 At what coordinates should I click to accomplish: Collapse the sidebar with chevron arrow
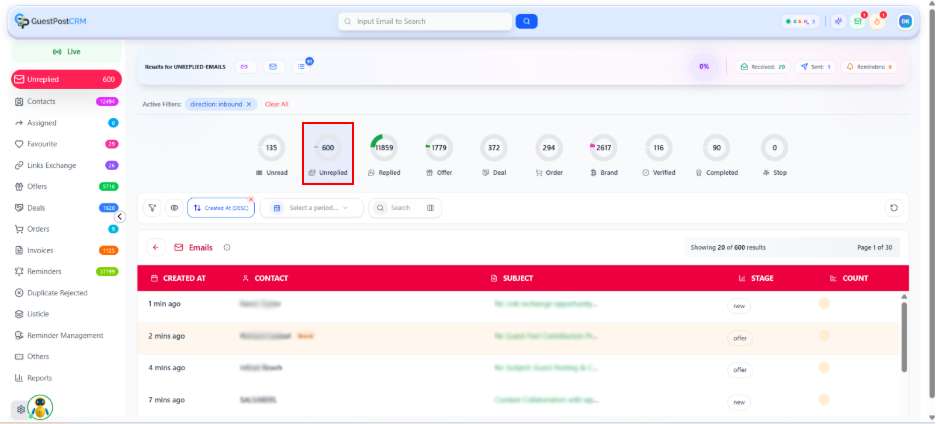pyautogui.click(x=119, y=217)
